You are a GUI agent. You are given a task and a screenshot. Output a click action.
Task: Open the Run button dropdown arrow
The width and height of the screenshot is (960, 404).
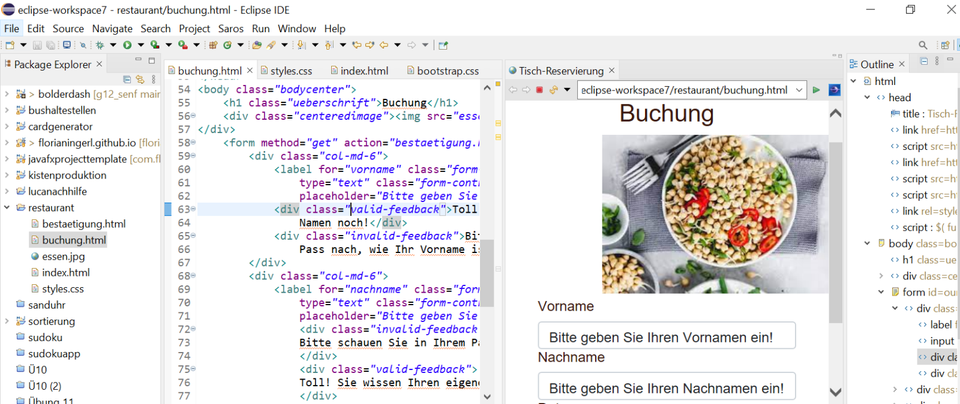(x=140, y=45)
